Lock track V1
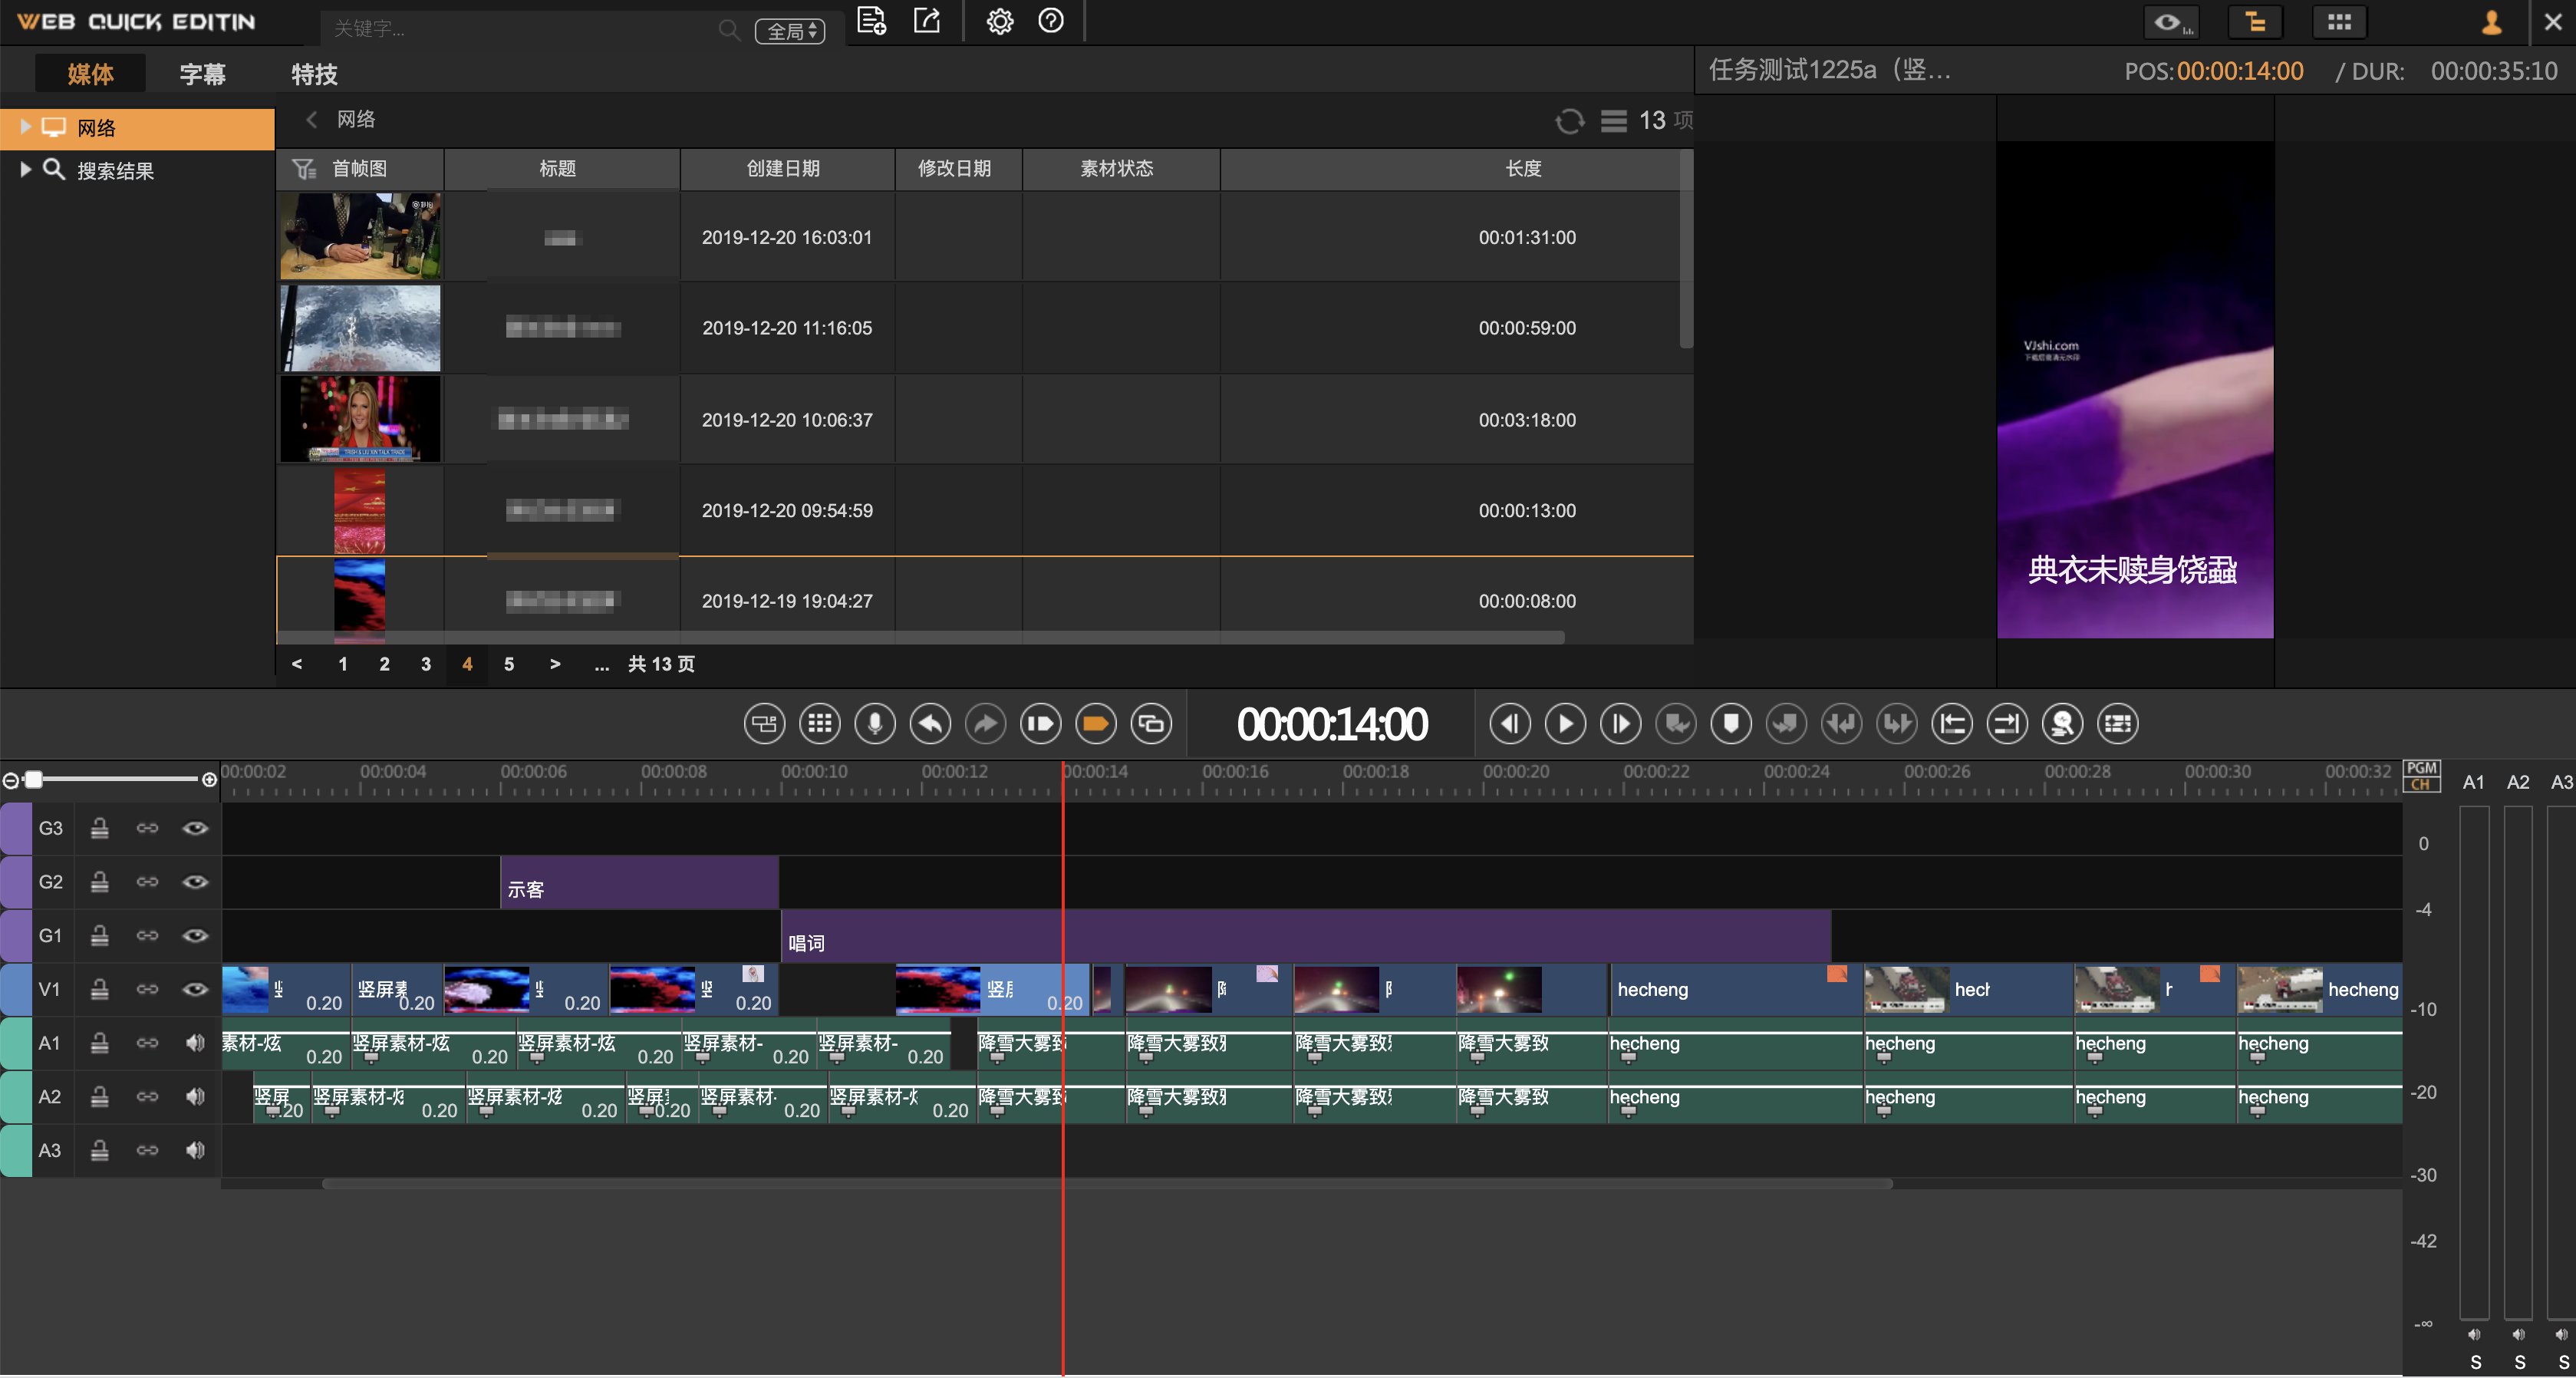Screen dimensions: 2576x1378 point(99,989)
